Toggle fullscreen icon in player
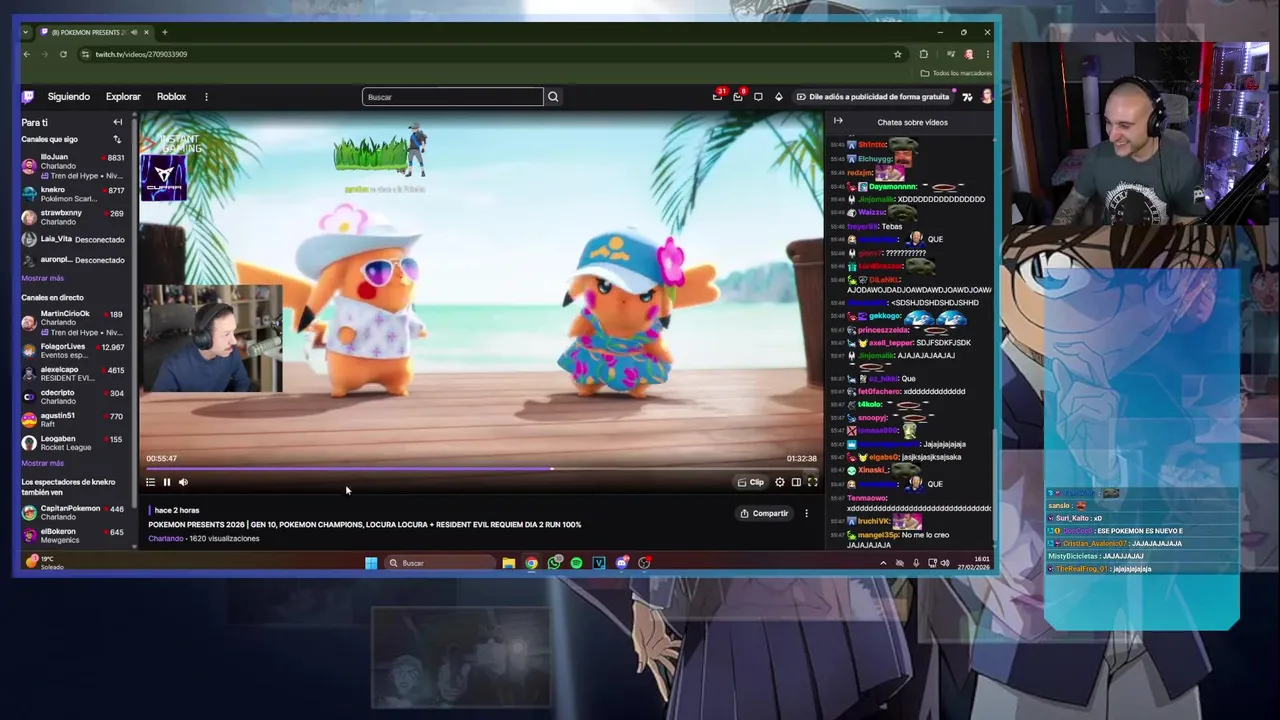This screenshot has height=720, width=1280. coord(812,482)
